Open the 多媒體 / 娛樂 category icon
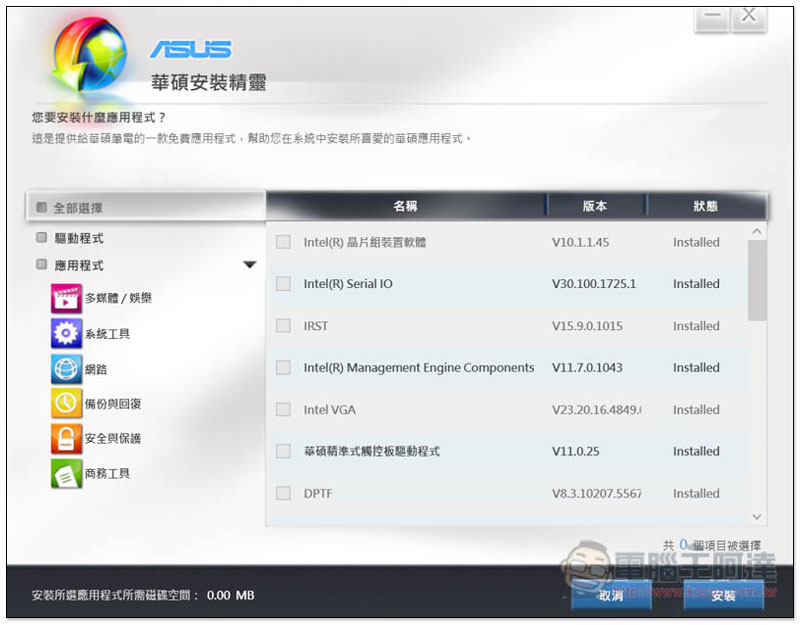Viewport: 800px width, 625px height. click(66, 298)
